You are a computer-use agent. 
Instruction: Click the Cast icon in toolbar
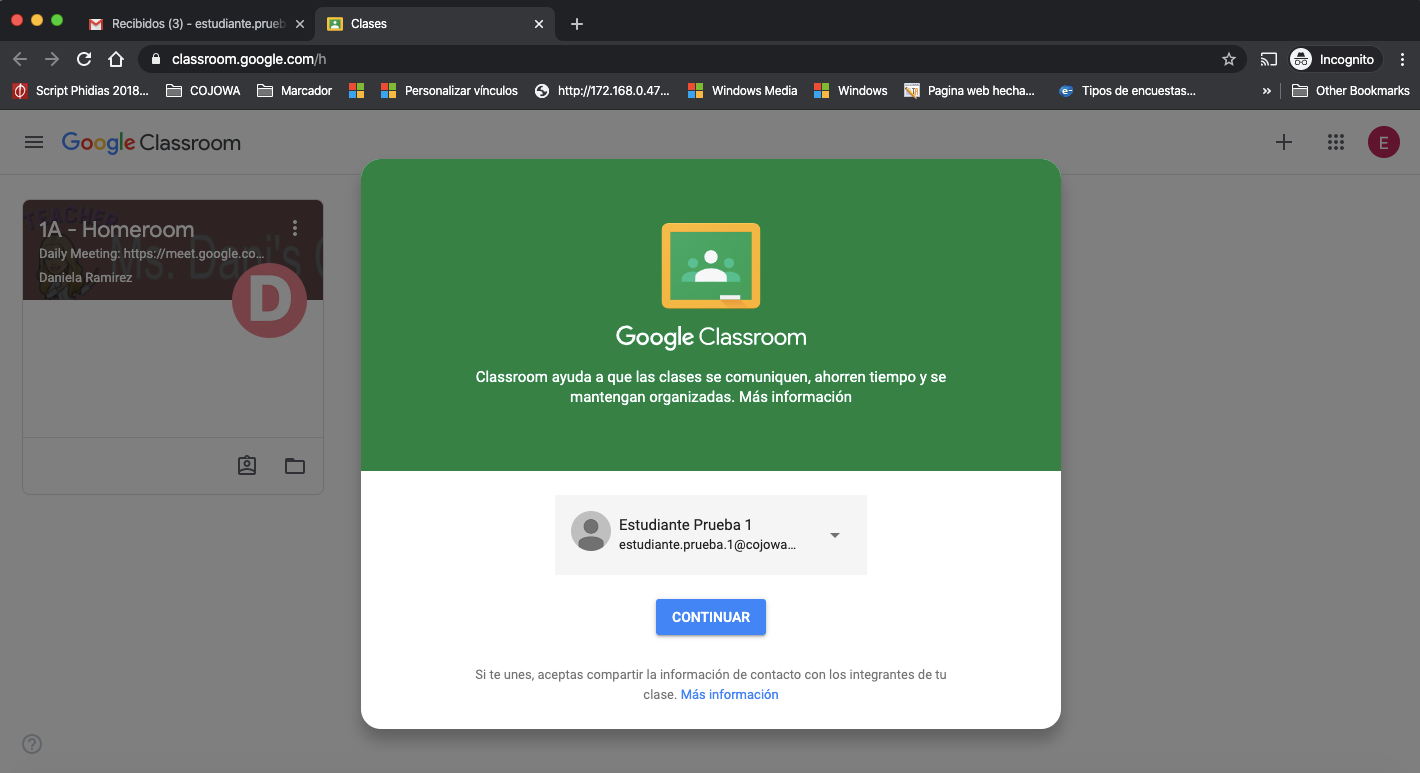pos(1268,59)
